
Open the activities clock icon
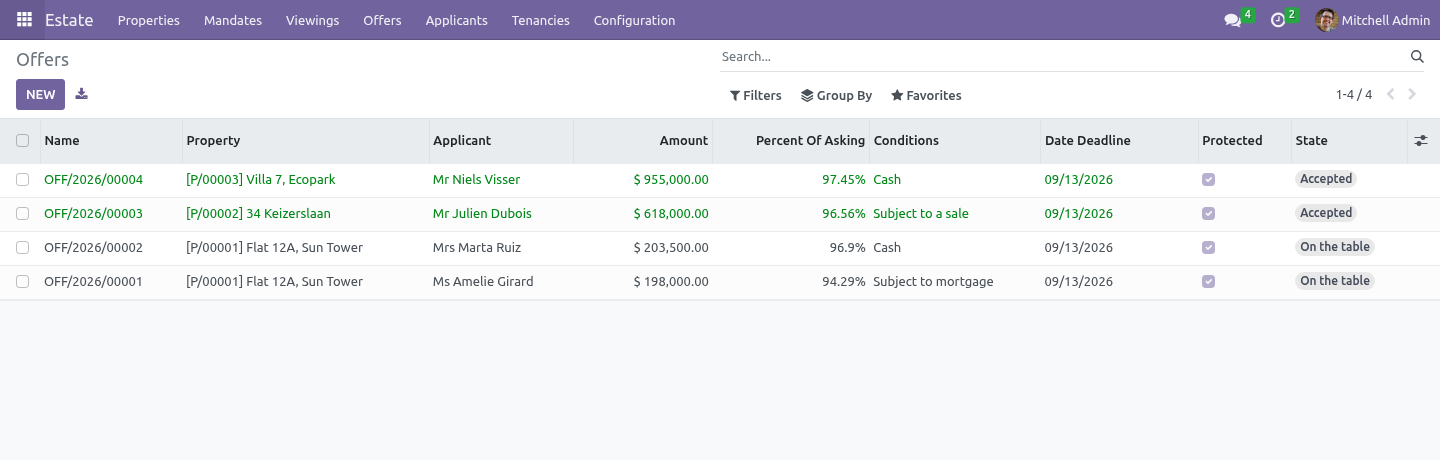[x=1278, y=20]
